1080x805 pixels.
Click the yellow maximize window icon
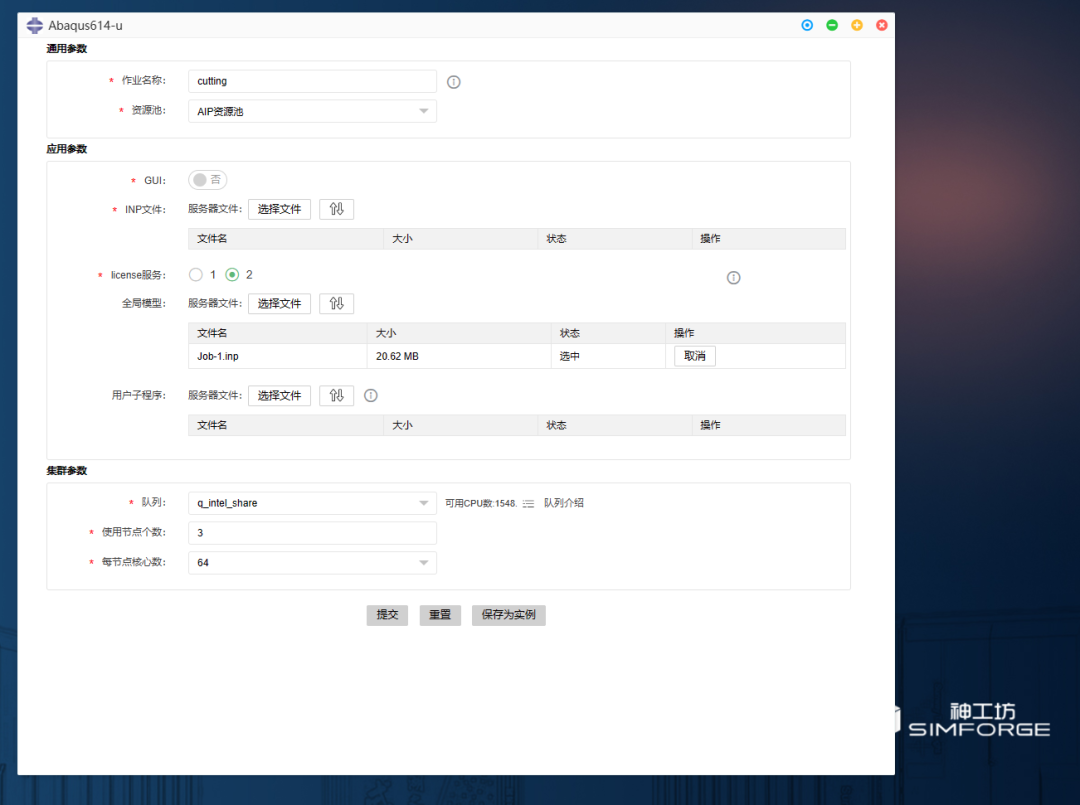click(857, 25)
